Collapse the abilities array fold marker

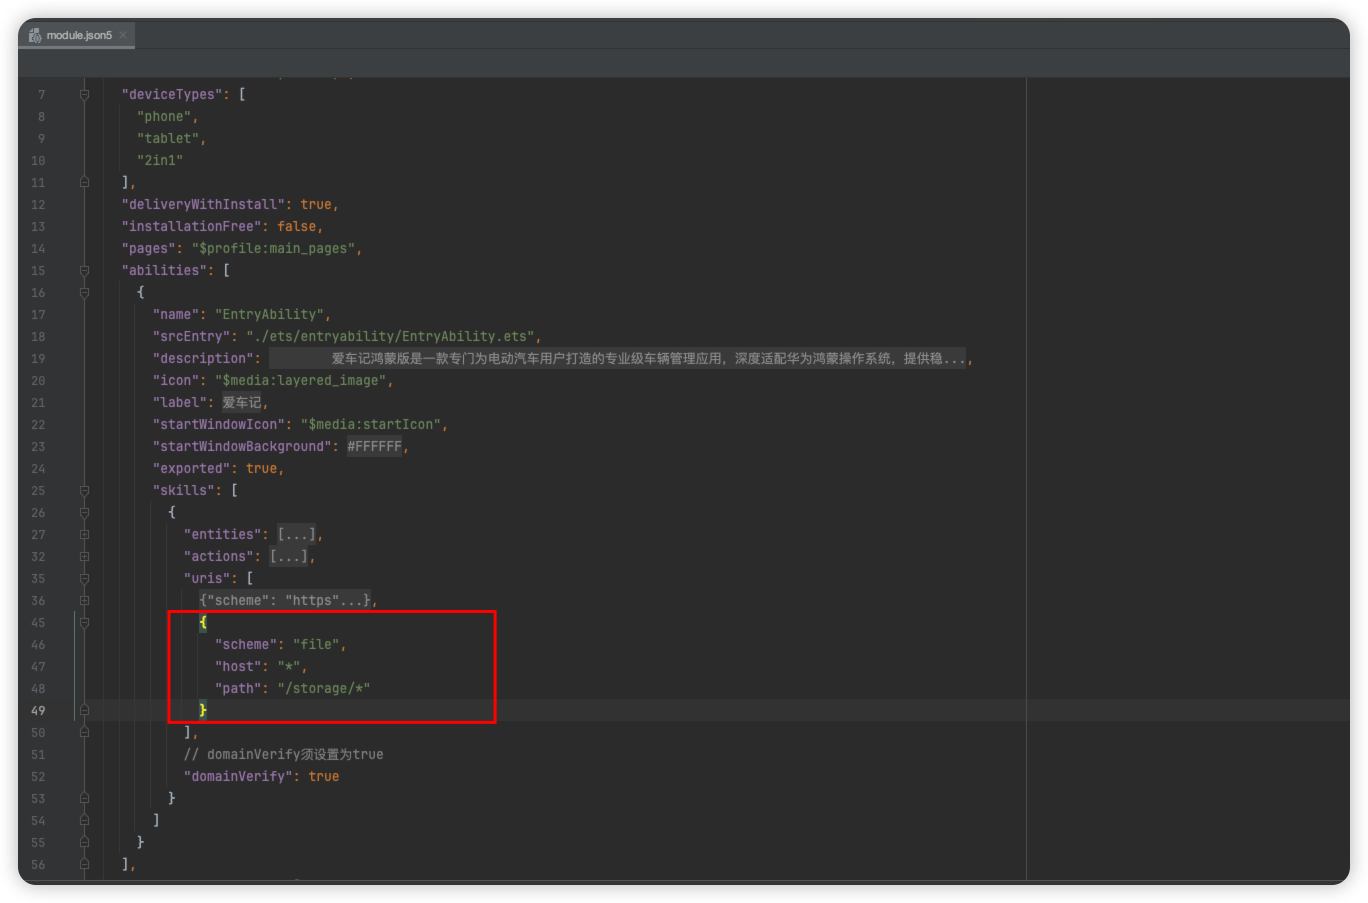[84, 270]
